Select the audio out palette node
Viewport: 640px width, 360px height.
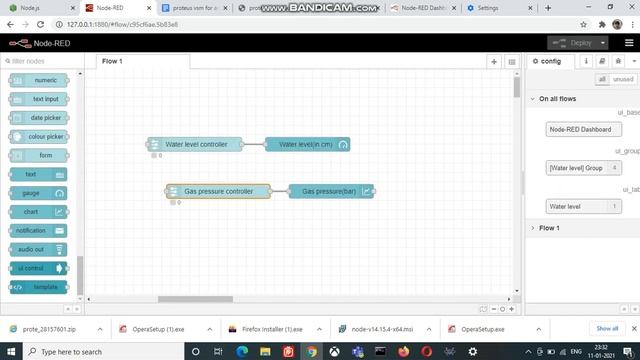39,249
